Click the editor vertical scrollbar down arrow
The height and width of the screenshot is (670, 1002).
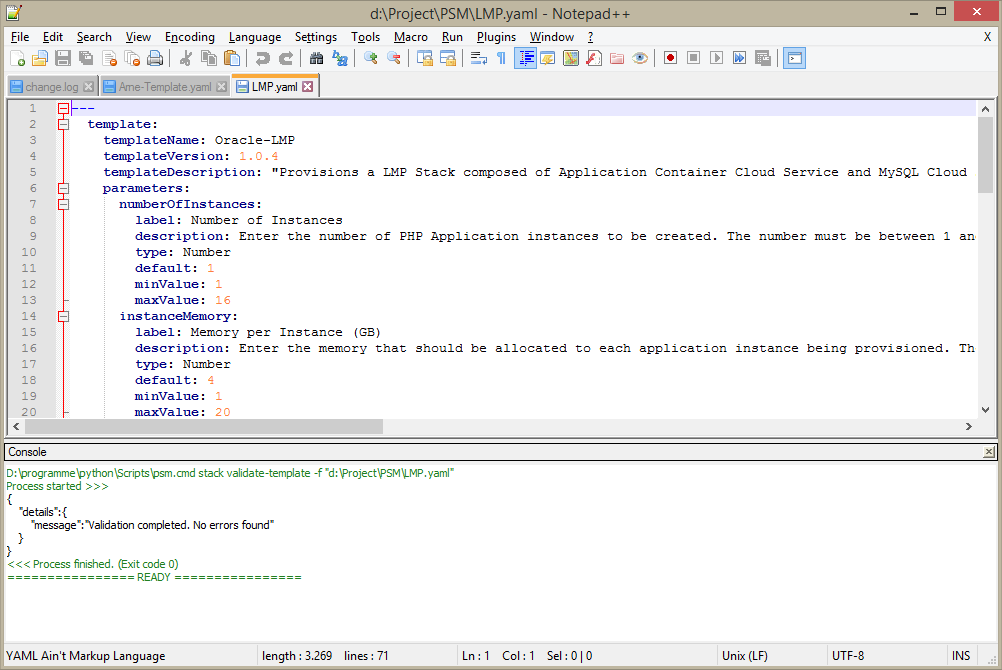tap(985, 410)
